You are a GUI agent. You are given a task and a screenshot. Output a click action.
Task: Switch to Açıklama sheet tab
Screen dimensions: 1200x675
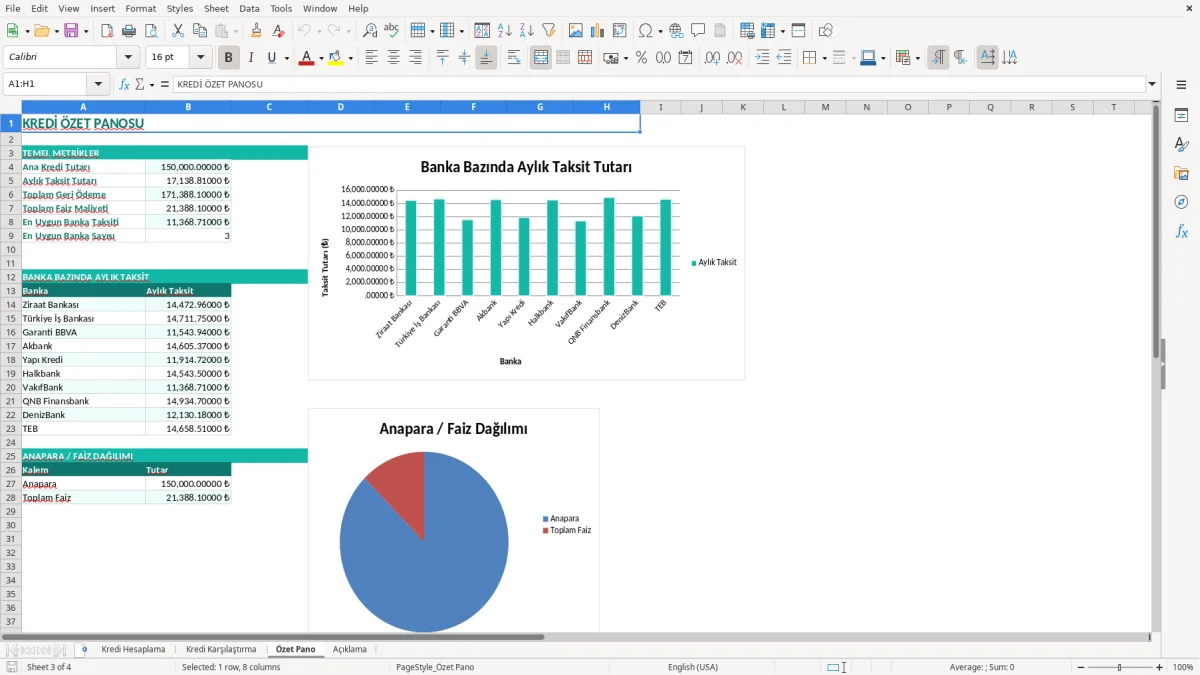pyautogui.click(x=350, y=649)
